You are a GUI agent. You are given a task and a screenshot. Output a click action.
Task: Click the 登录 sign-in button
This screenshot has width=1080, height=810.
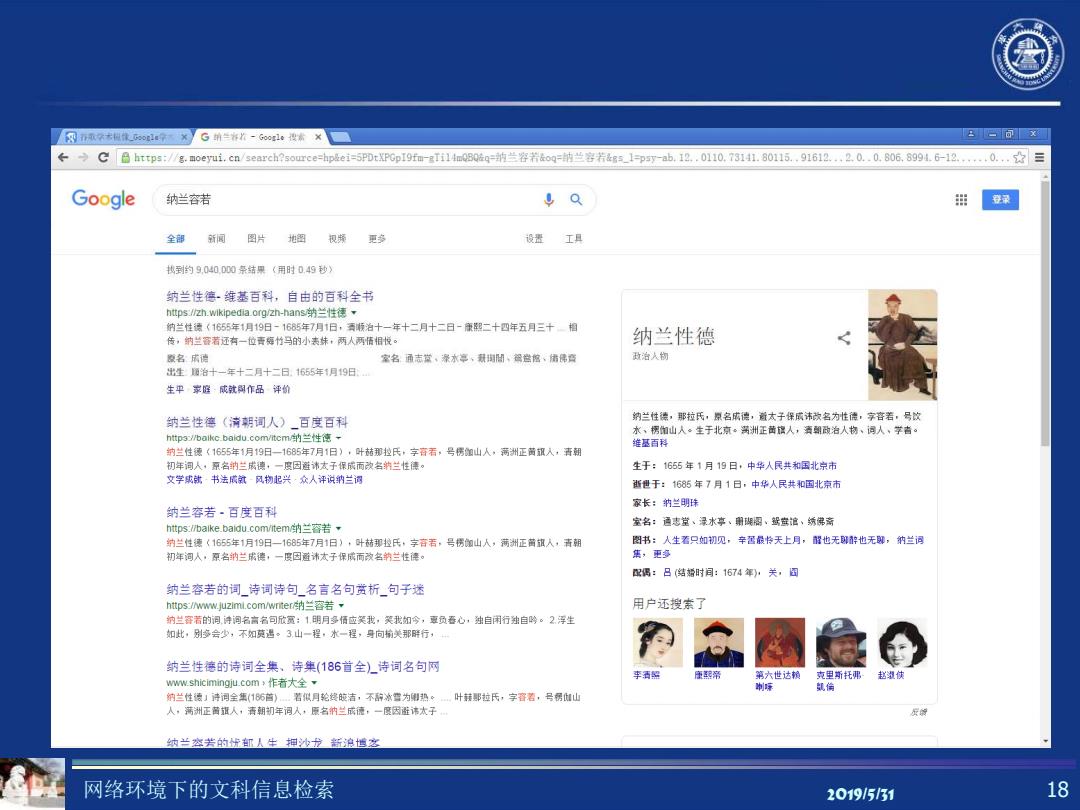(x=1000, y=200)
